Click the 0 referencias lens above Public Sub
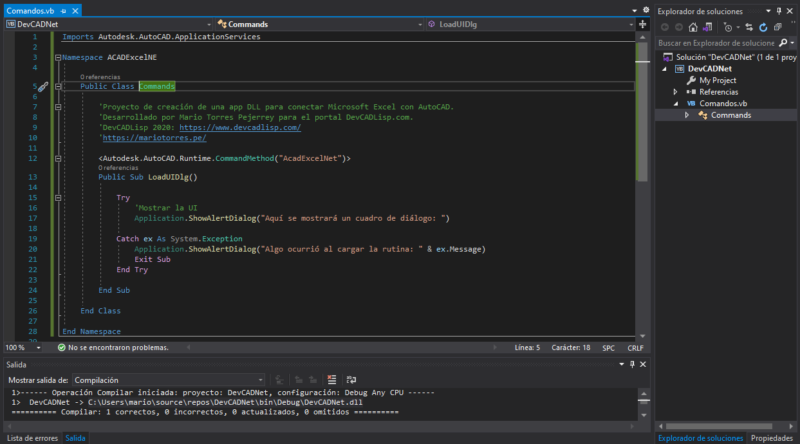Viewport: 800px width, 444px height. point(118,168)
